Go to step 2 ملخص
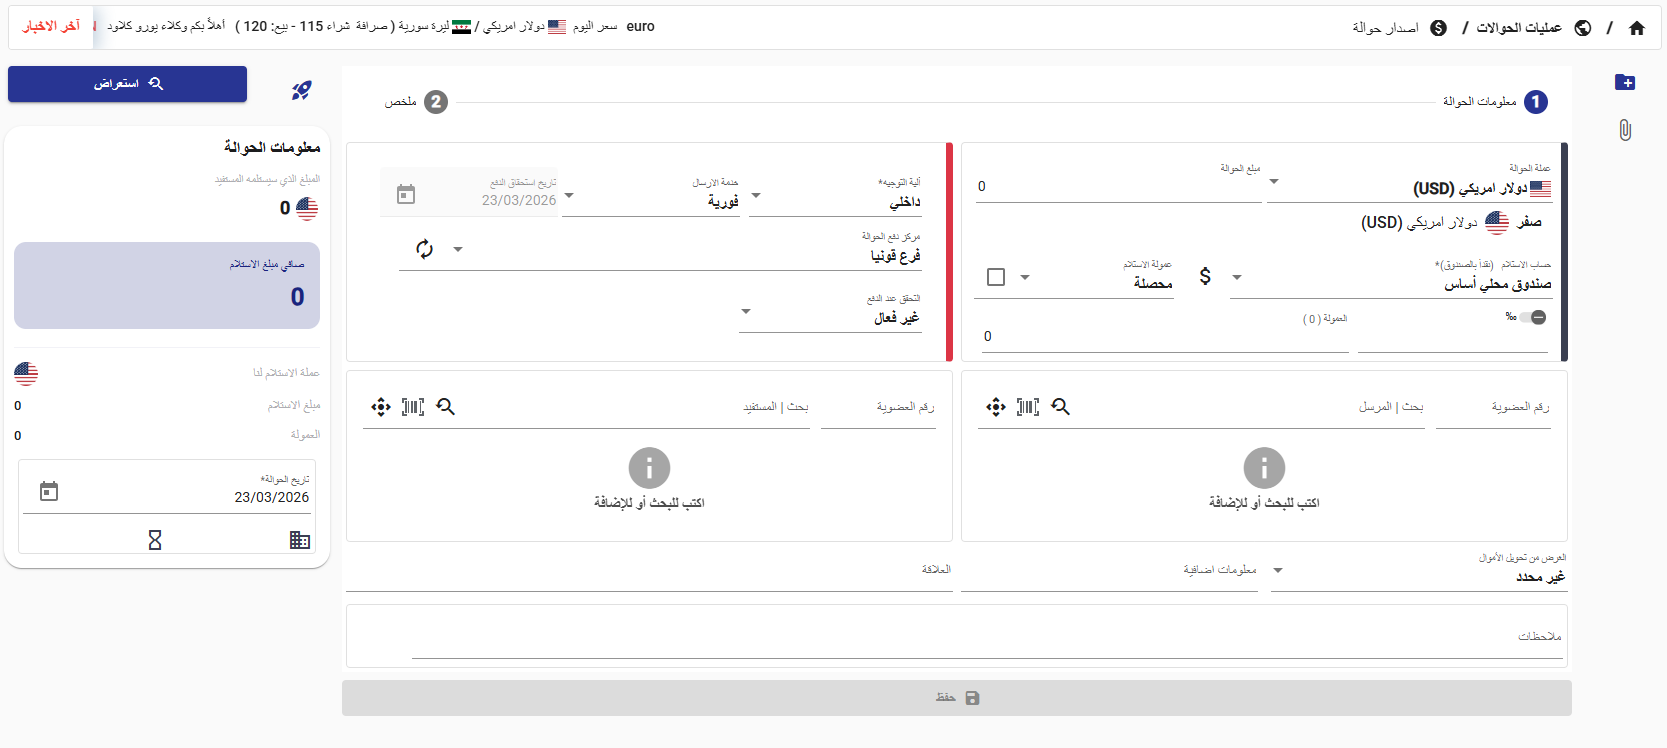Screen dimensions: 1667x748 435,102
